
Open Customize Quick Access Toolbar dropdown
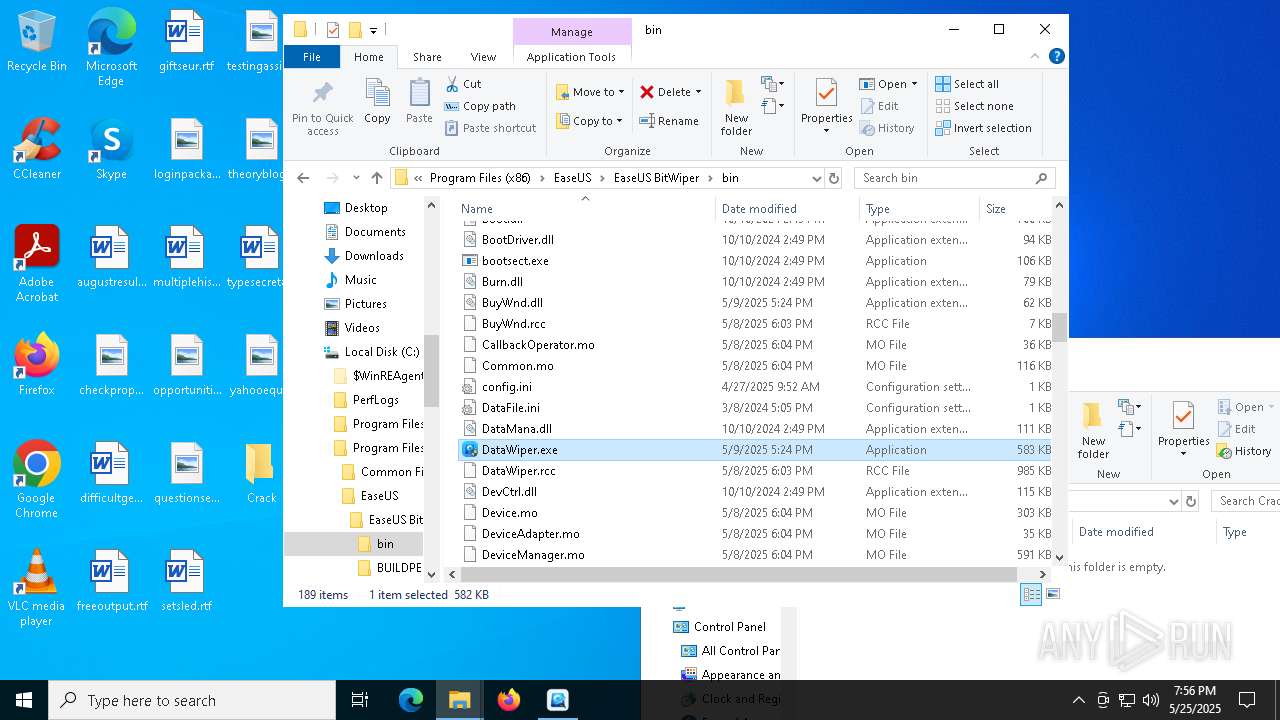click(373, 31)
